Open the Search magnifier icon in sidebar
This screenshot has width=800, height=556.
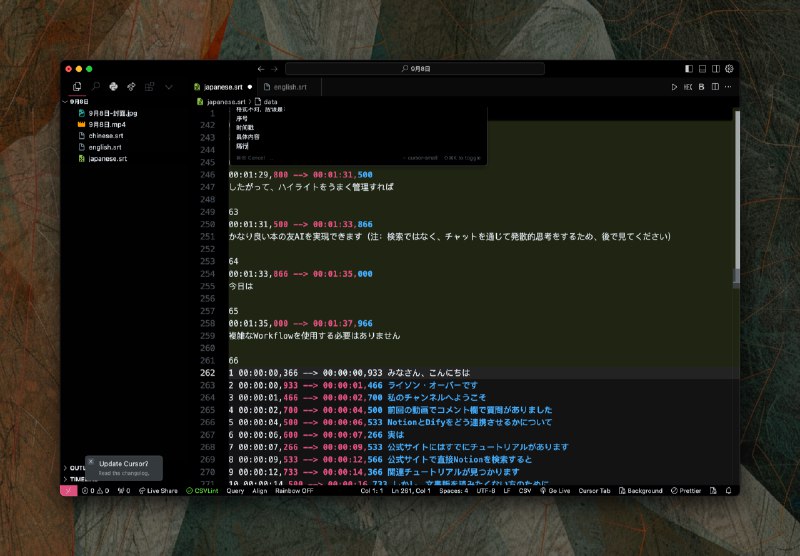point(95,87)
